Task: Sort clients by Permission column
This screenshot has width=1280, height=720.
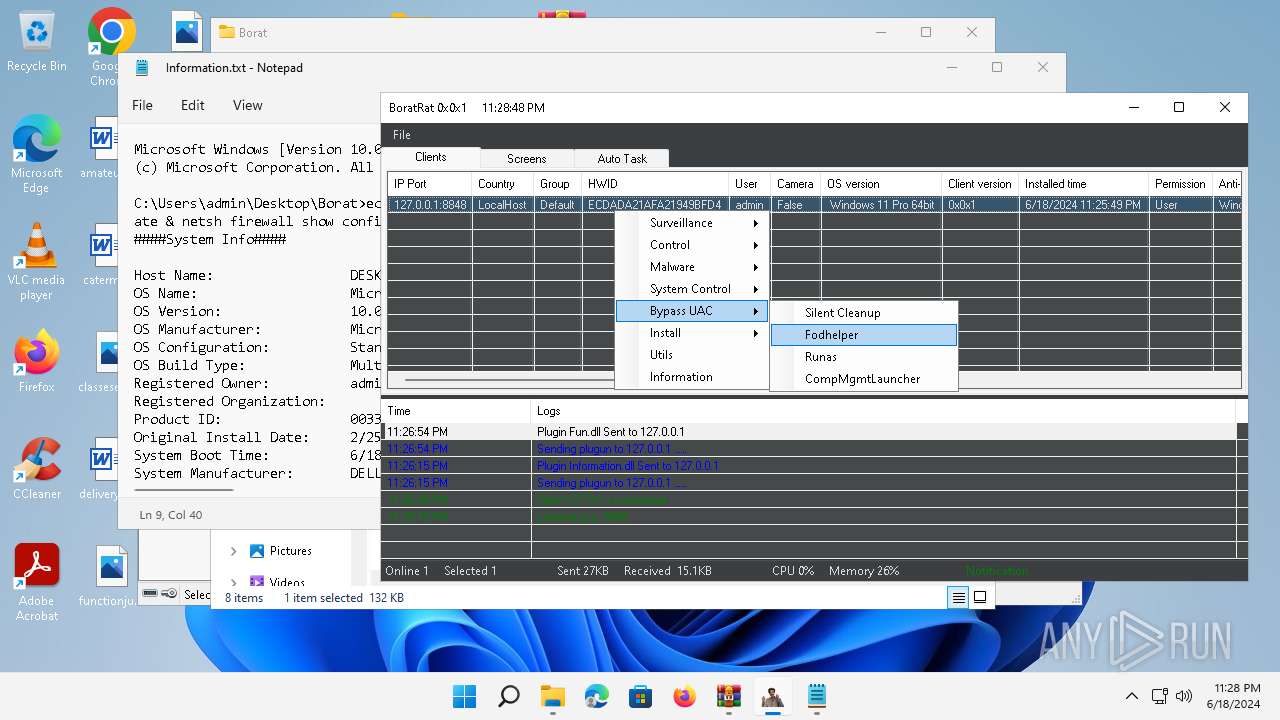Action: pyautogui.click(x=1181, y=184)
